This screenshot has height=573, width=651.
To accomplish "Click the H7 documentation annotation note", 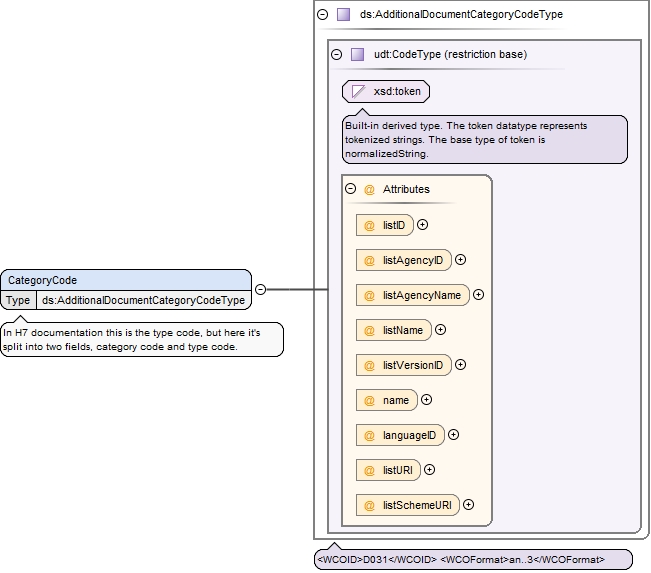I will point(142,339).
